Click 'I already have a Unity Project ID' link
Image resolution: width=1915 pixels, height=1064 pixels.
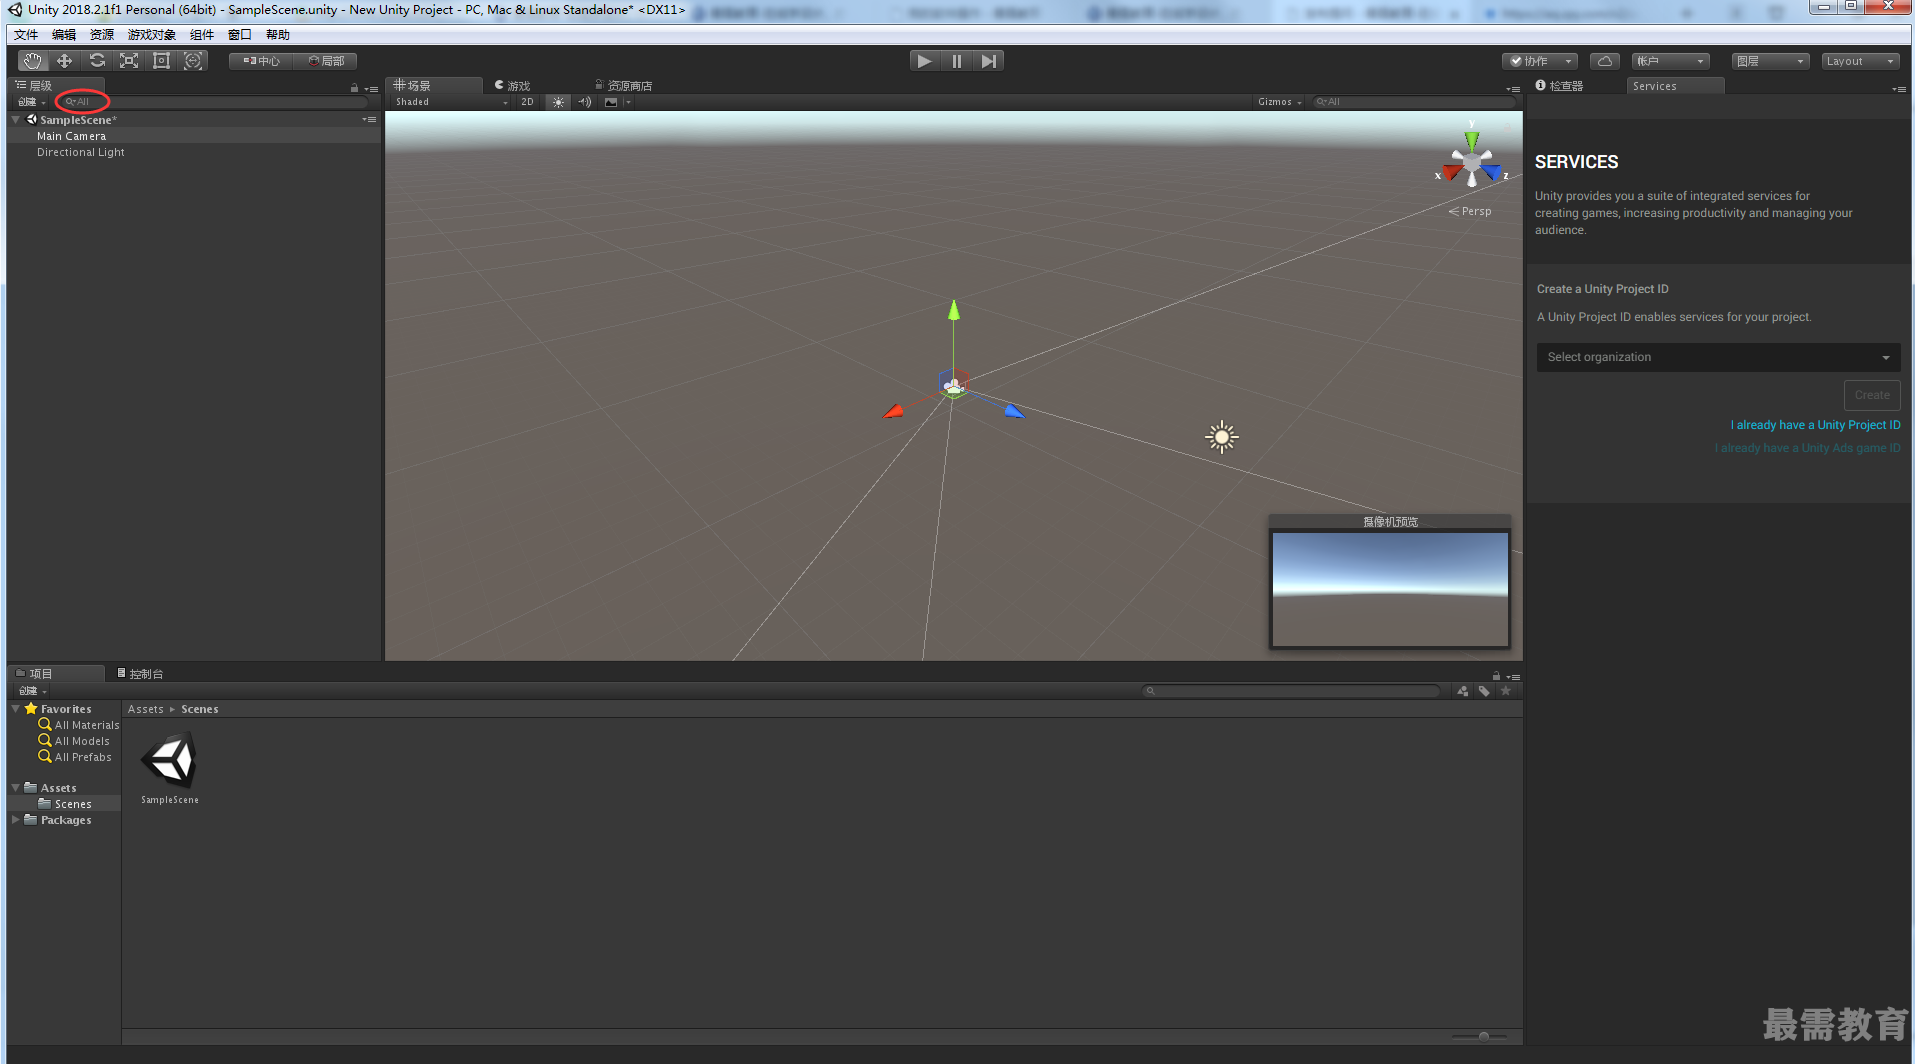click(1815, 425)
